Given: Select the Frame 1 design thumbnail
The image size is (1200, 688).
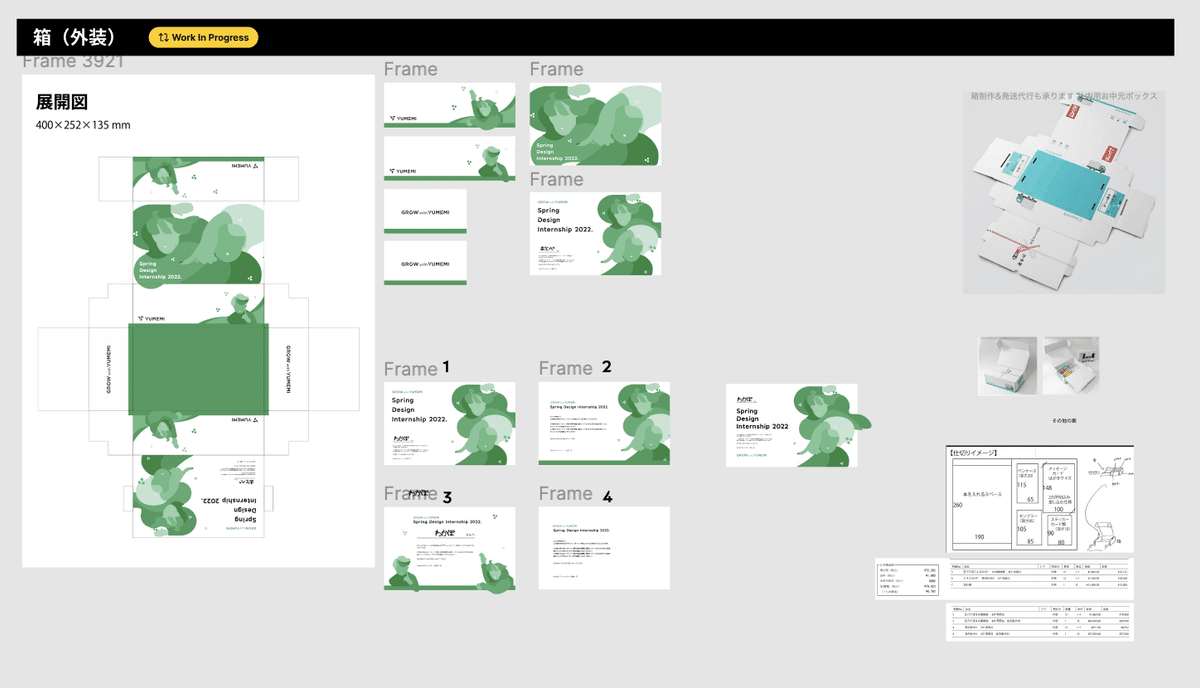Looking at the screenshot, I should [x=450, y=423].
